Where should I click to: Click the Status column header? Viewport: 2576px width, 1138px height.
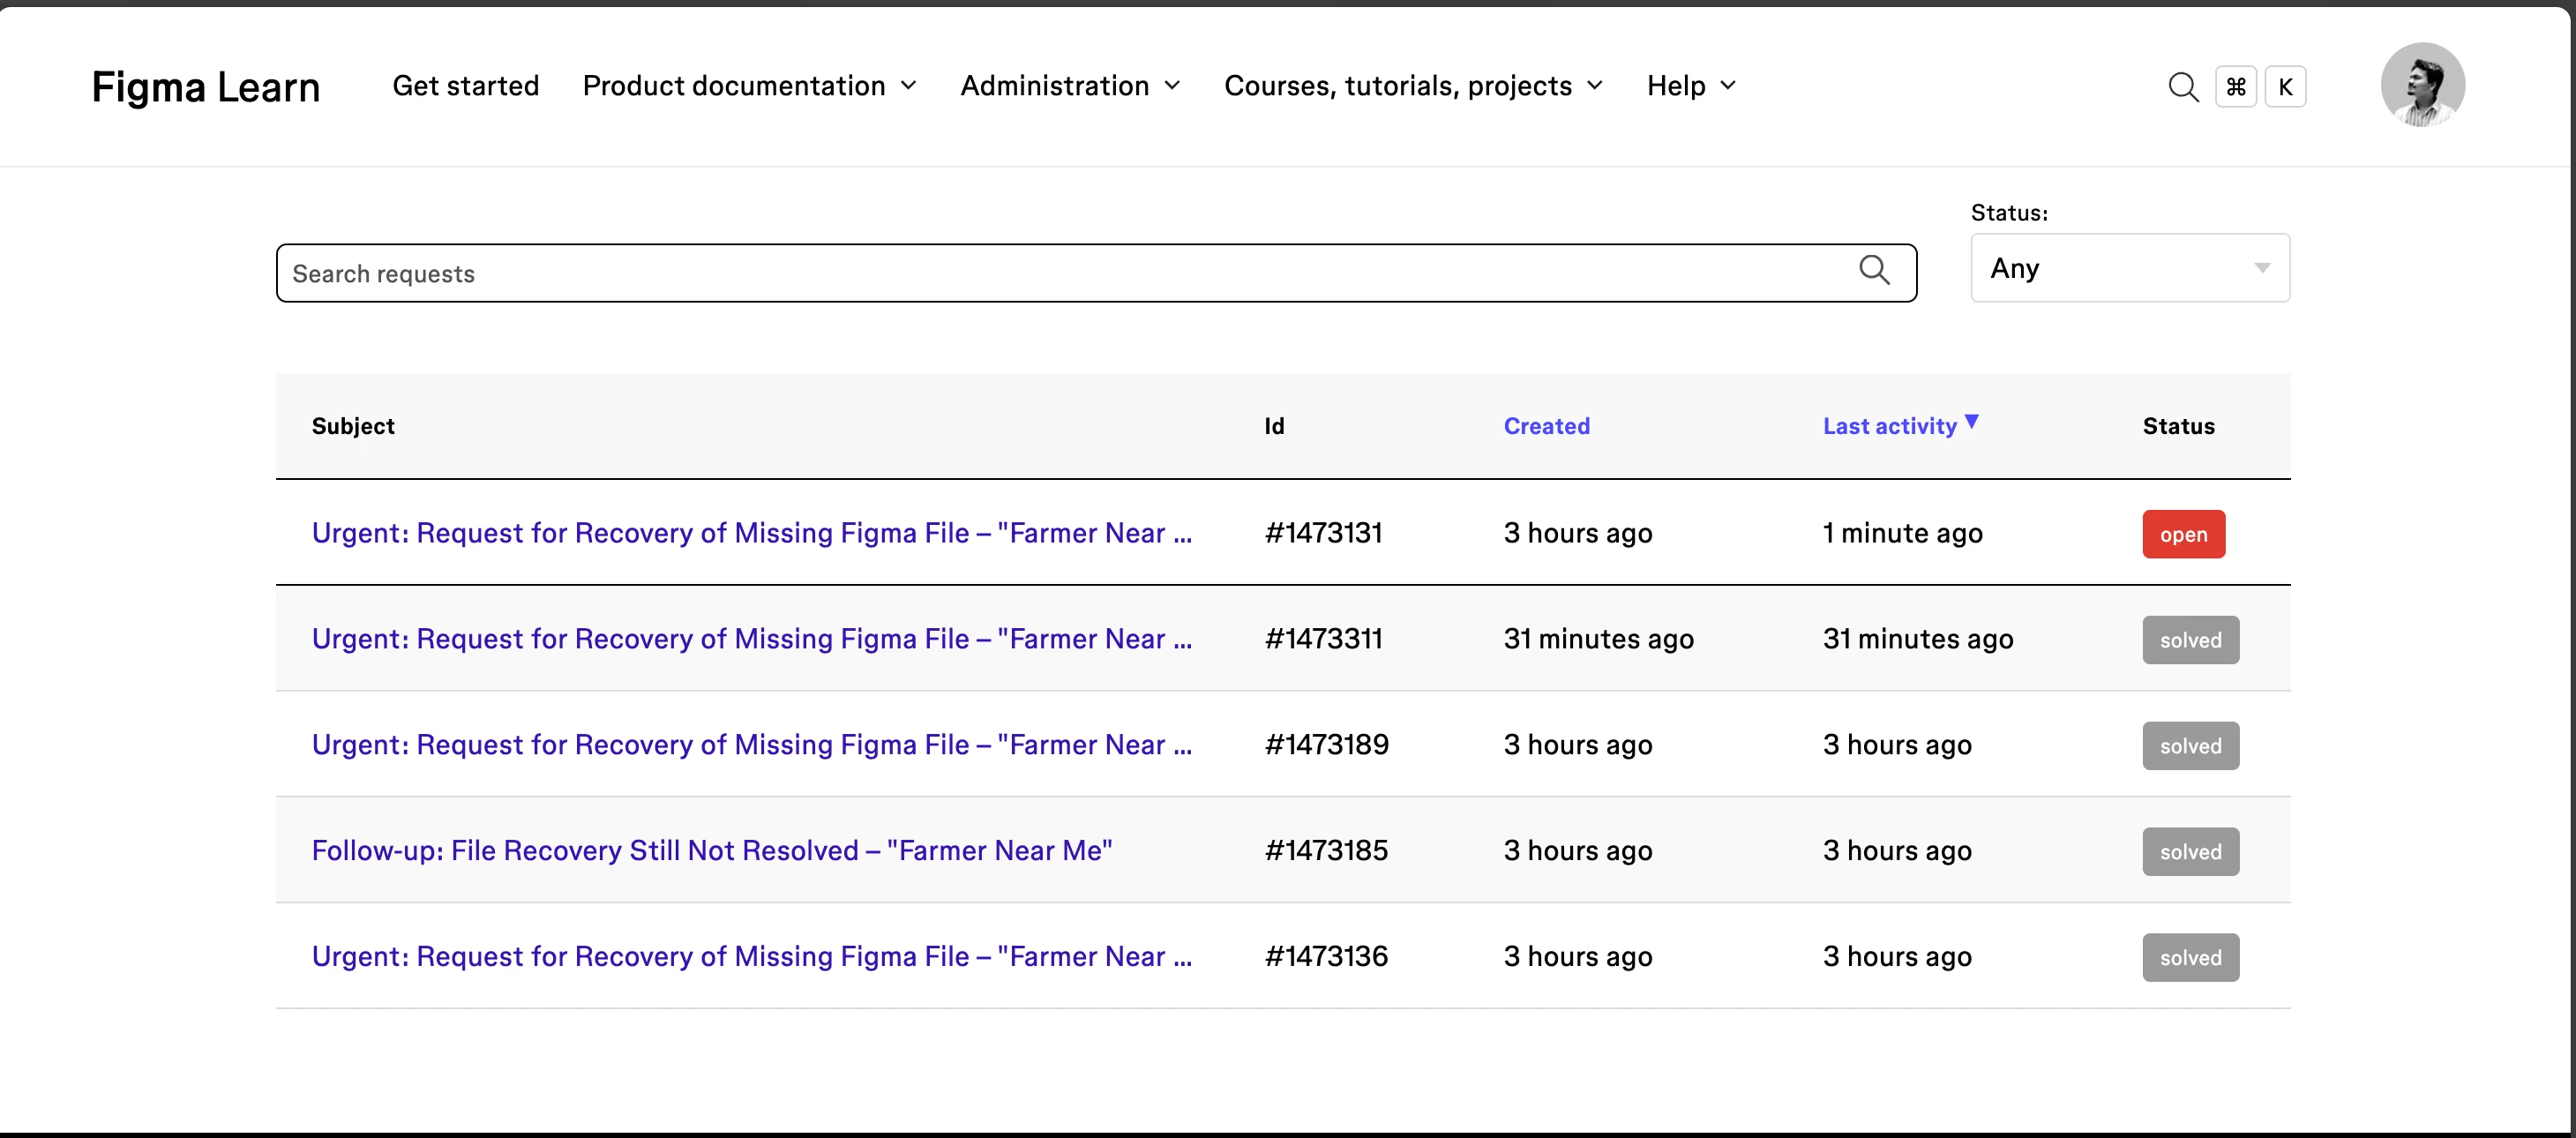coord(2178,426)
